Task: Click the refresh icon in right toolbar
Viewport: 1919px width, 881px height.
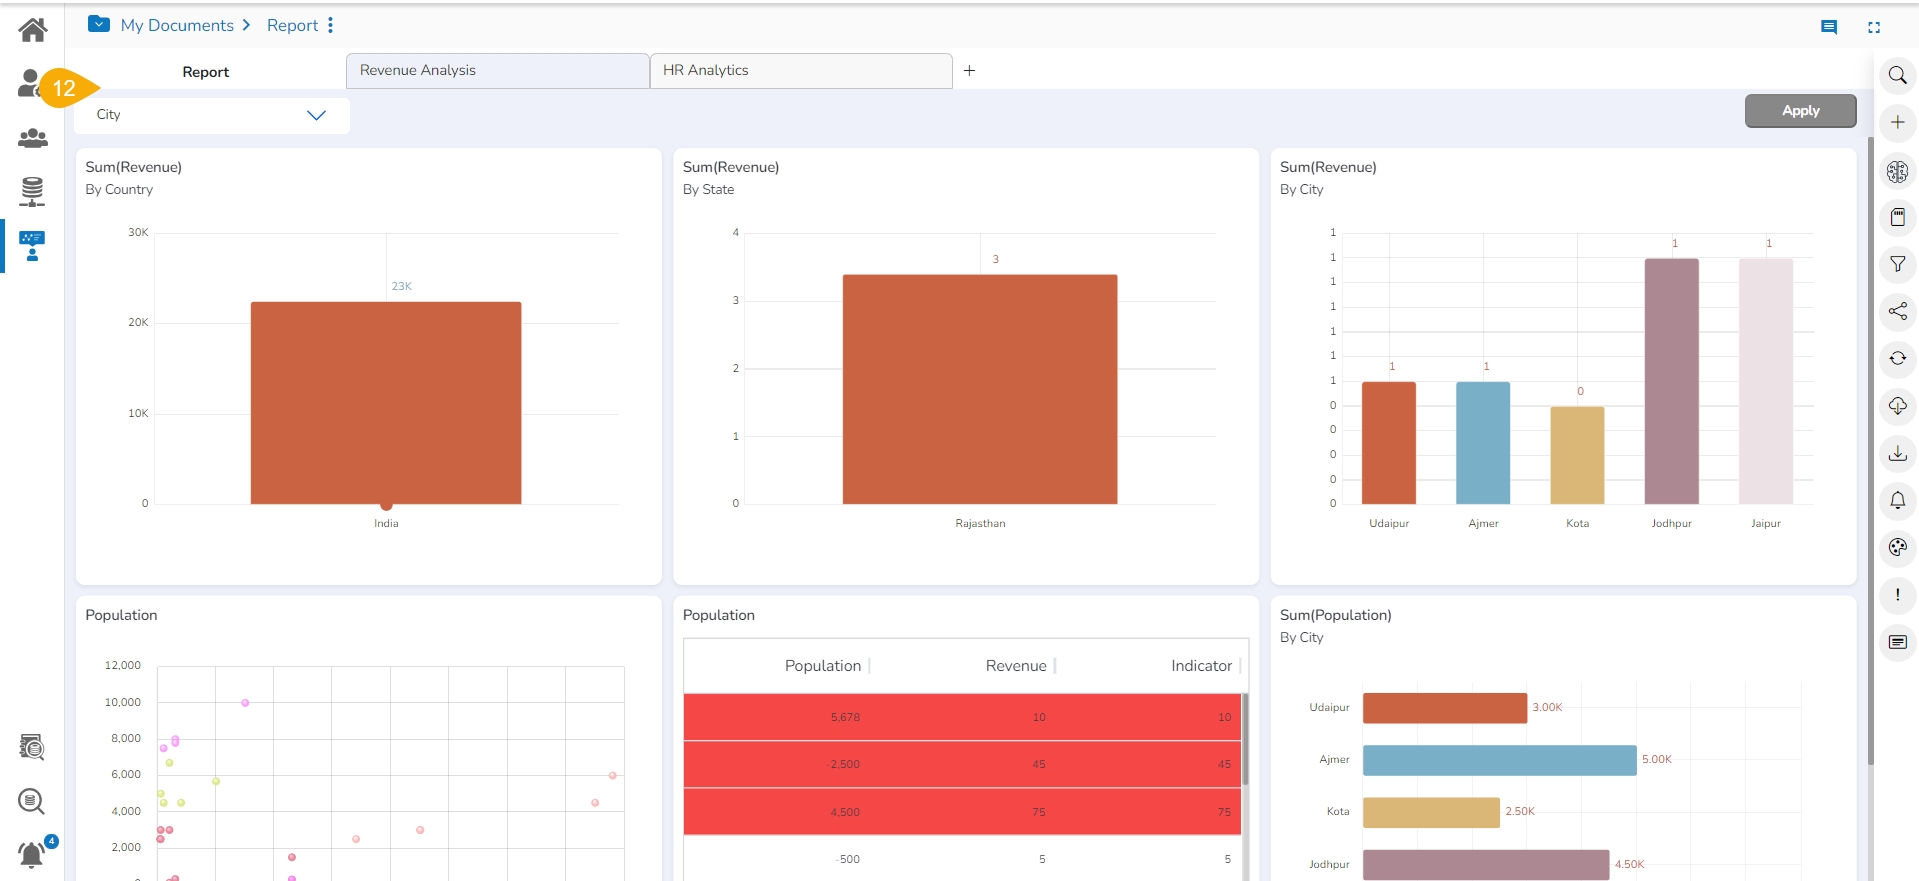Action: tap(1897, 359)
